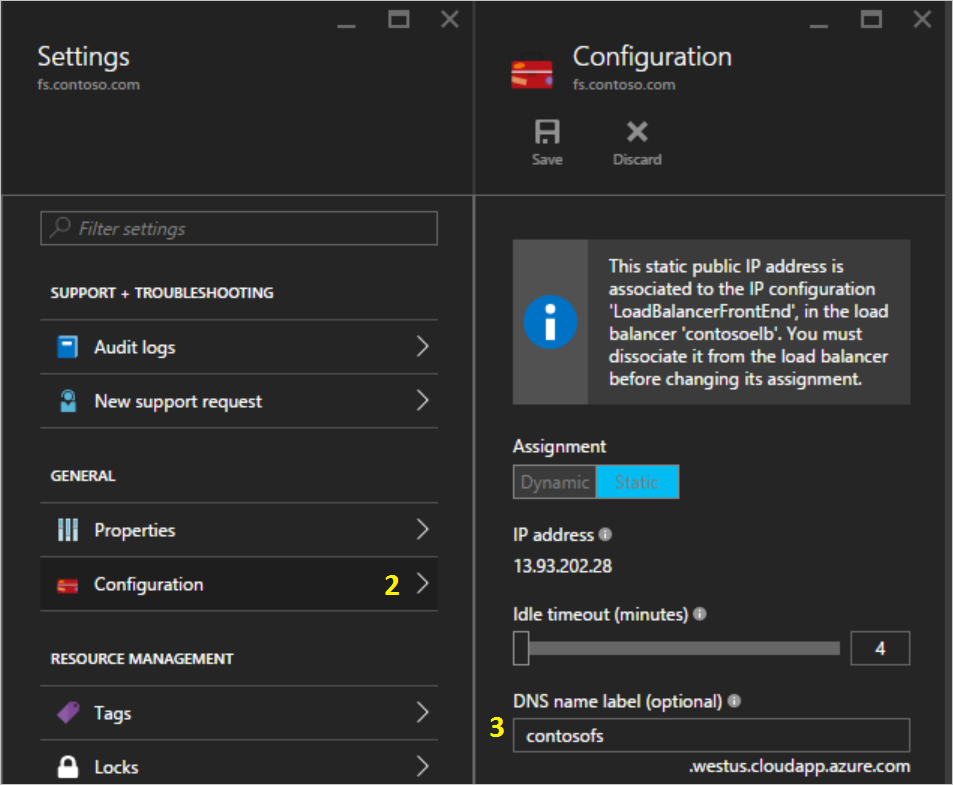Open Configuration settings item
This screenshot has width=953, height=785.
point(239,584)
